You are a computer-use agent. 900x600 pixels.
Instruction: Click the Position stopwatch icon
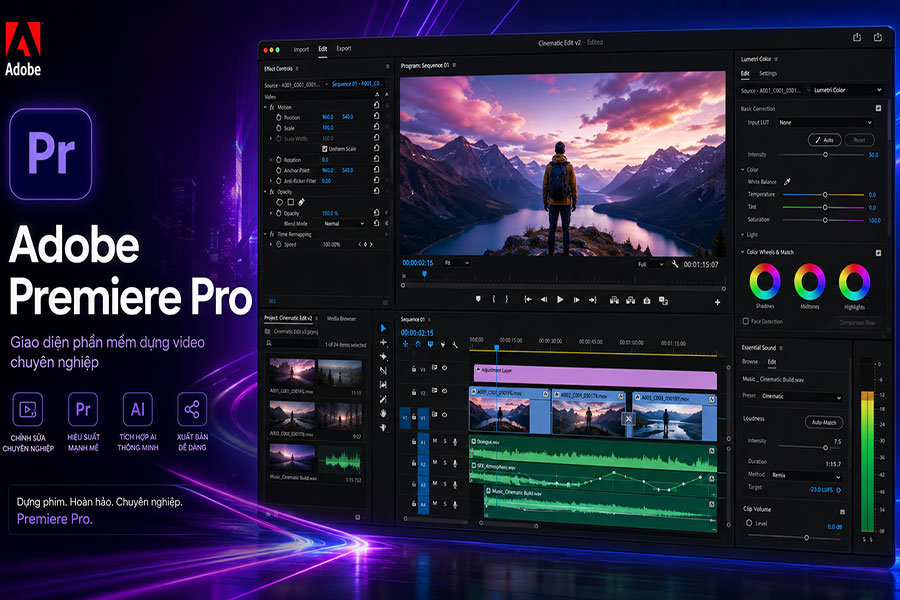278,117
